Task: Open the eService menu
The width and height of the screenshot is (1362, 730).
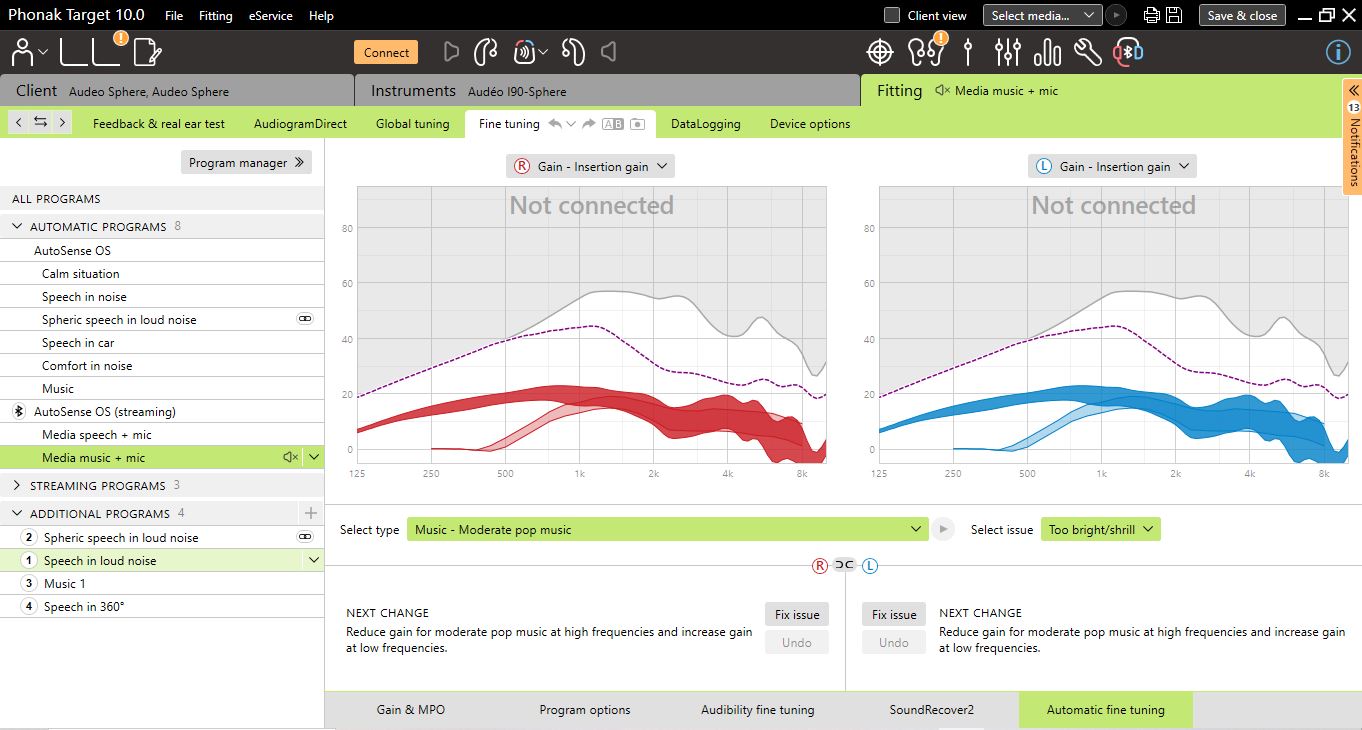Action: click(270, 15)
